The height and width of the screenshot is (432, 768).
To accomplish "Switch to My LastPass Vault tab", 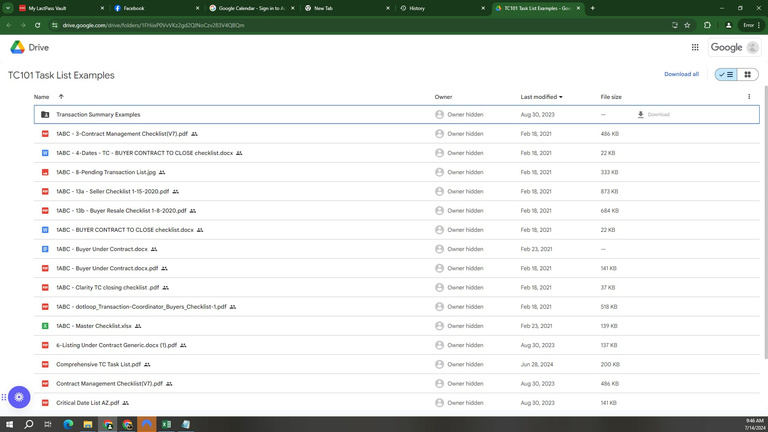I will (59, 8).
